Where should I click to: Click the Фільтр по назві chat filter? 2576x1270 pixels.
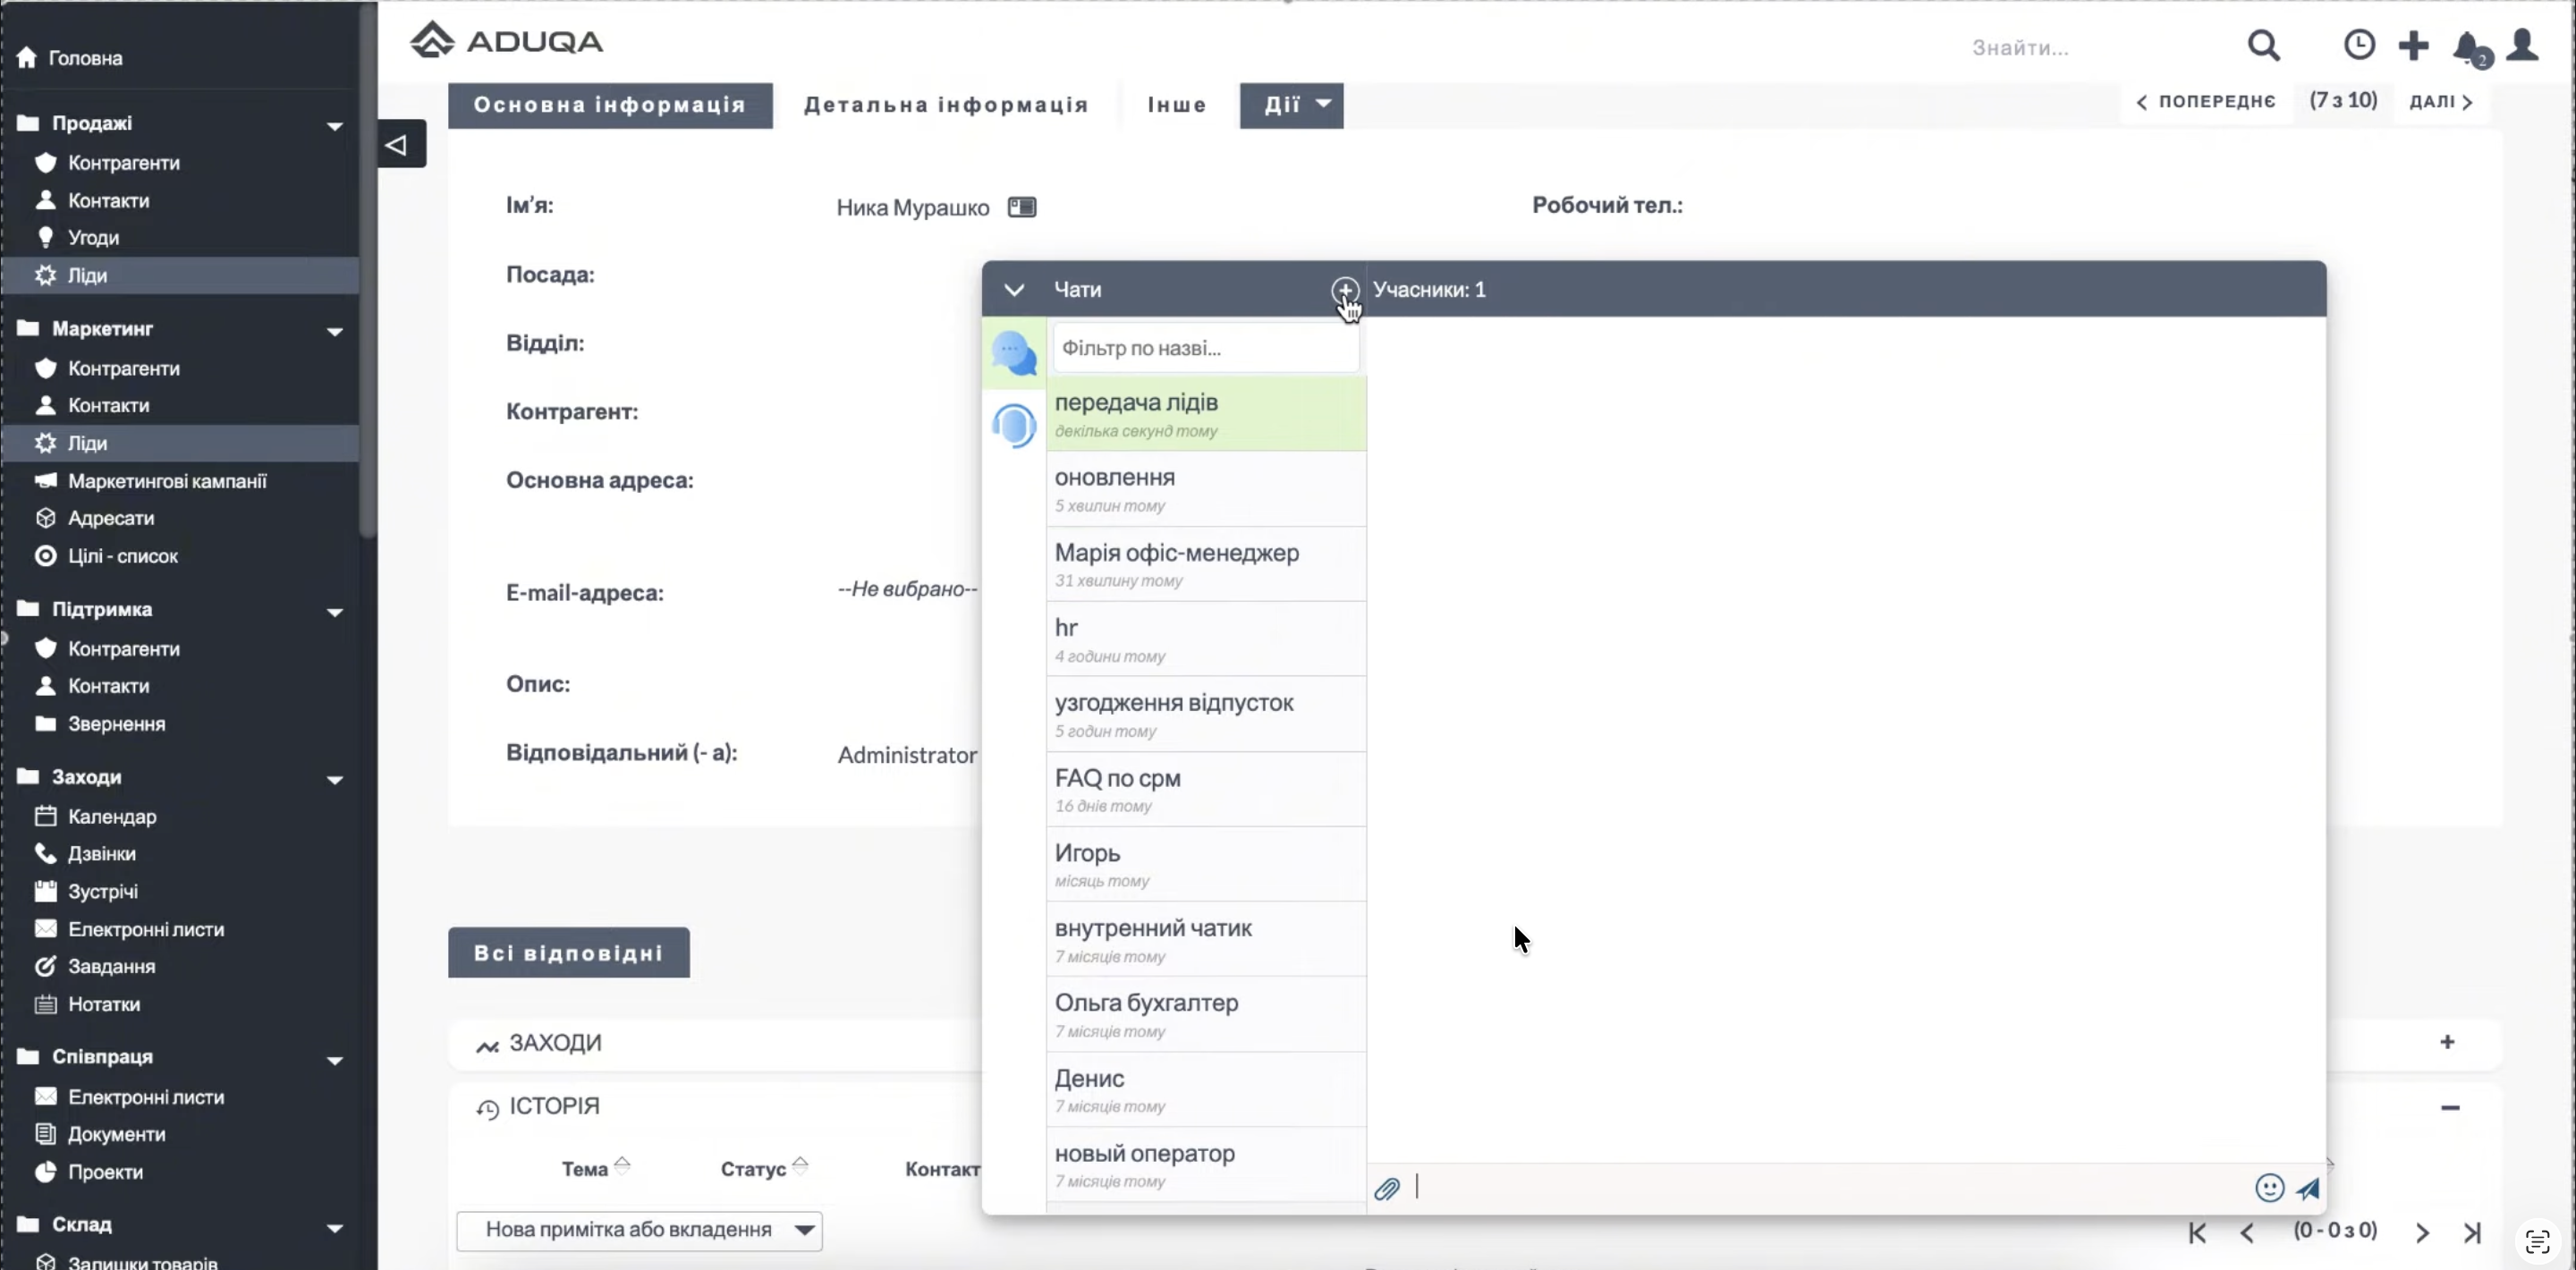click(1206, 348)
